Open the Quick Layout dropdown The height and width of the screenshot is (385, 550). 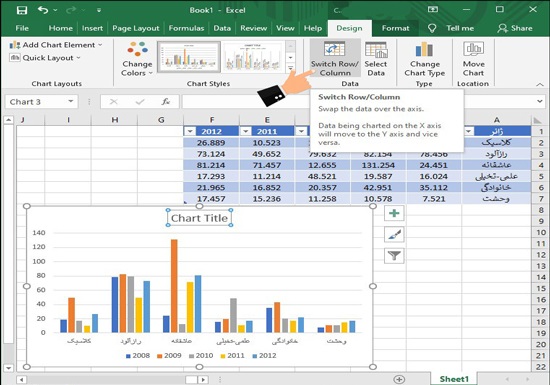click(45, 58)
